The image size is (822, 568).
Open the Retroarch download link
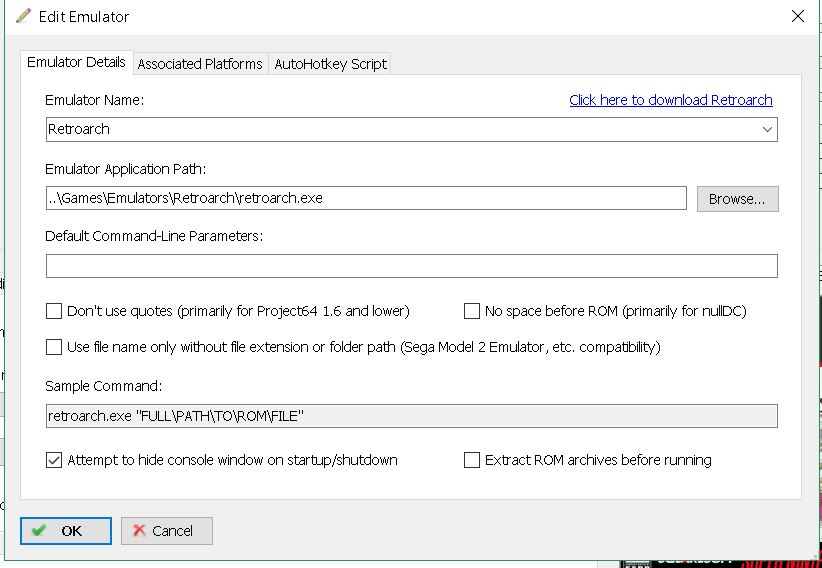[x=670, y=100]
